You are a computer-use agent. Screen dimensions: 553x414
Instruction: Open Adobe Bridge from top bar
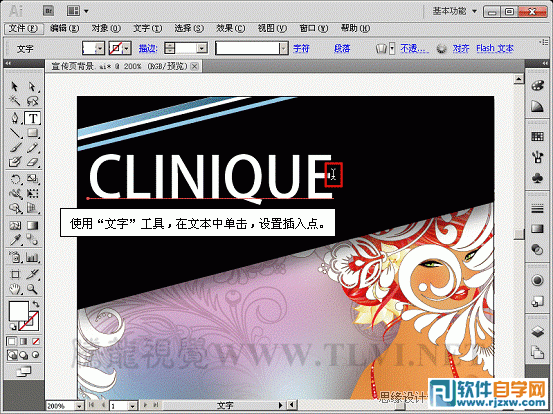pyautogui.click(x=48, y=11)
